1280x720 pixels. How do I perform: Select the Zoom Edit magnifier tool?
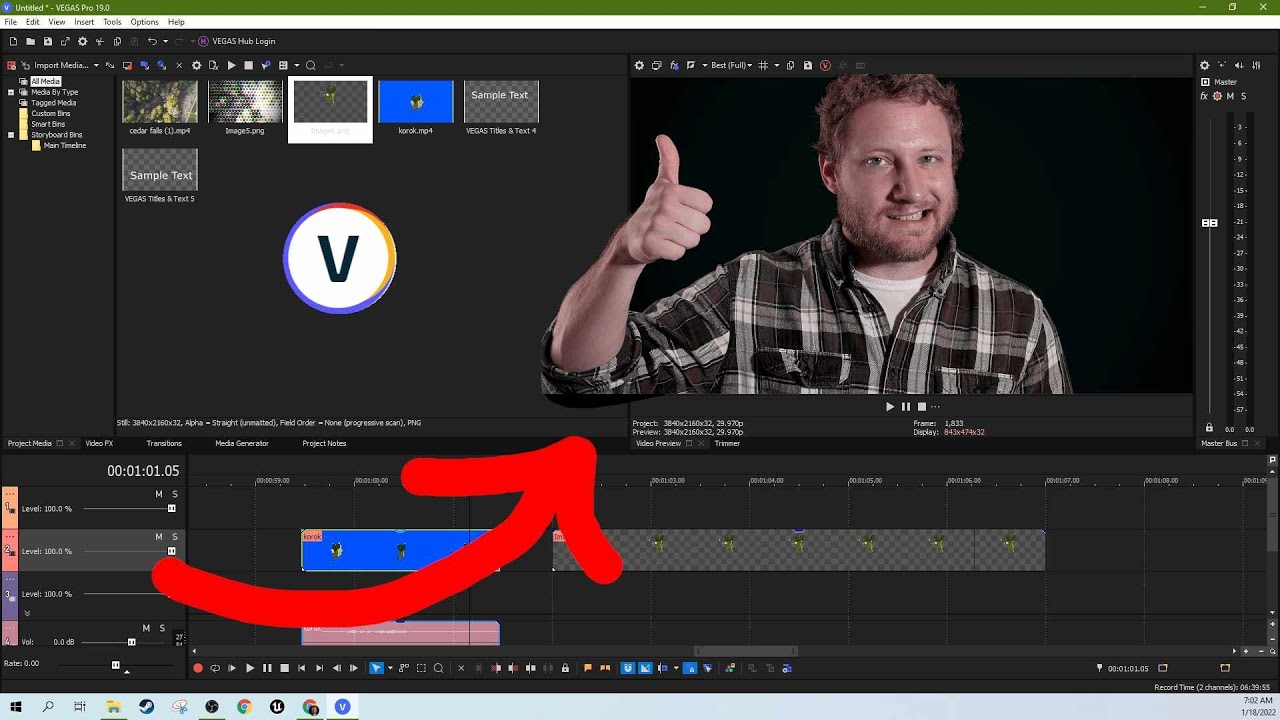click(438, 668)
